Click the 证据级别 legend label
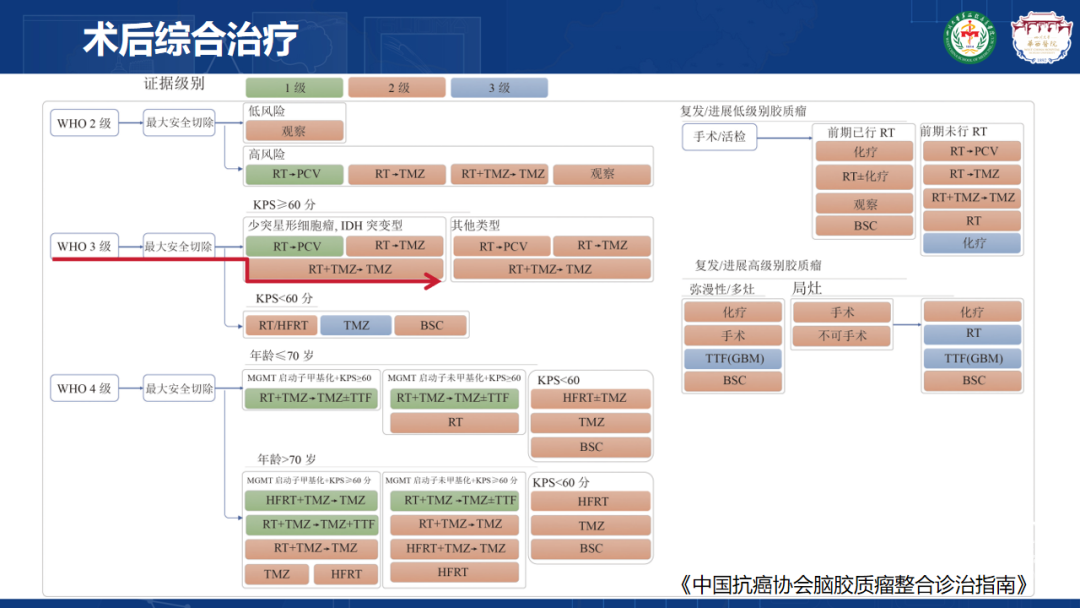This screenshot has height=608, width=1080. (174, 83)
